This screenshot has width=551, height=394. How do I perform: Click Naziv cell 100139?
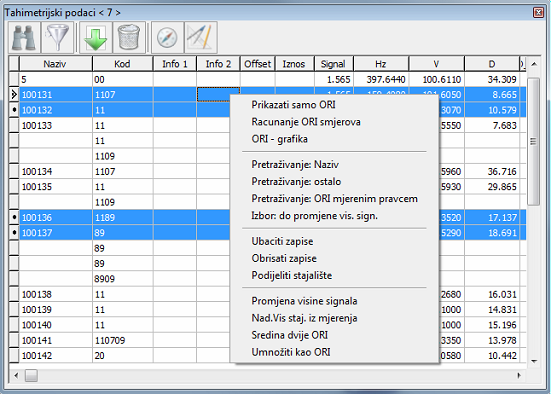tap(56, 310)
